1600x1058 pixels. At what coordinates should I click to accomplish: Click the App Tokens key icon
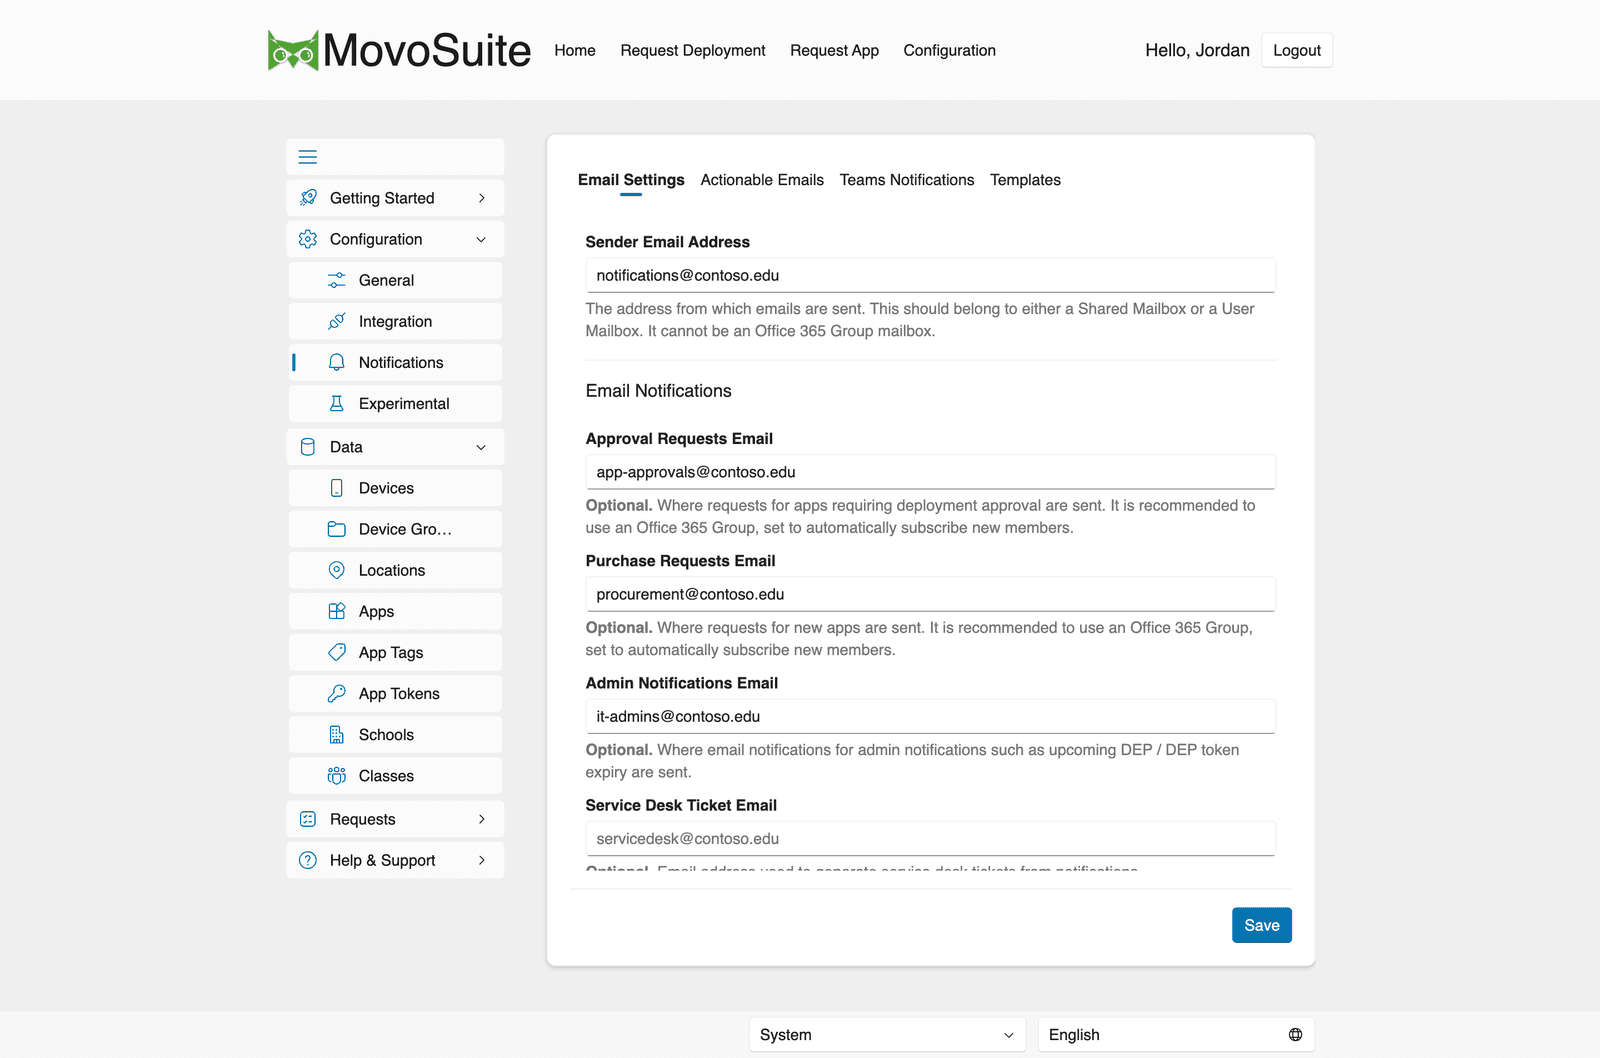click(337, 693)
